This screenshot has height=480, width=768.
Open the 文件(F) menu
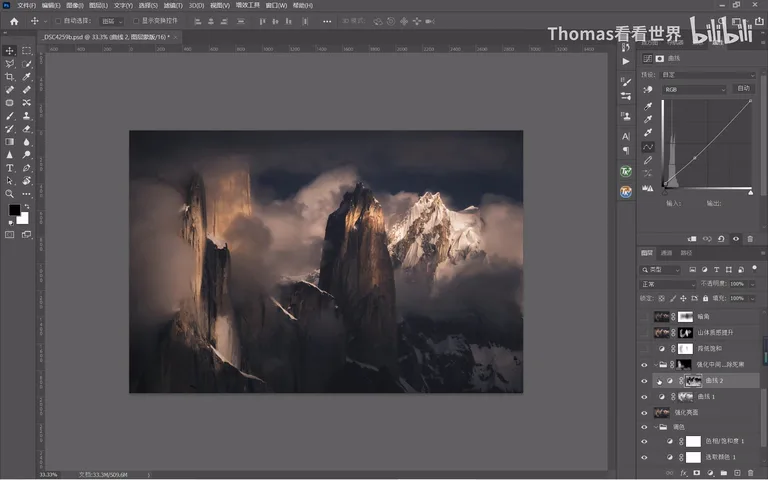[x=26, y=5]
